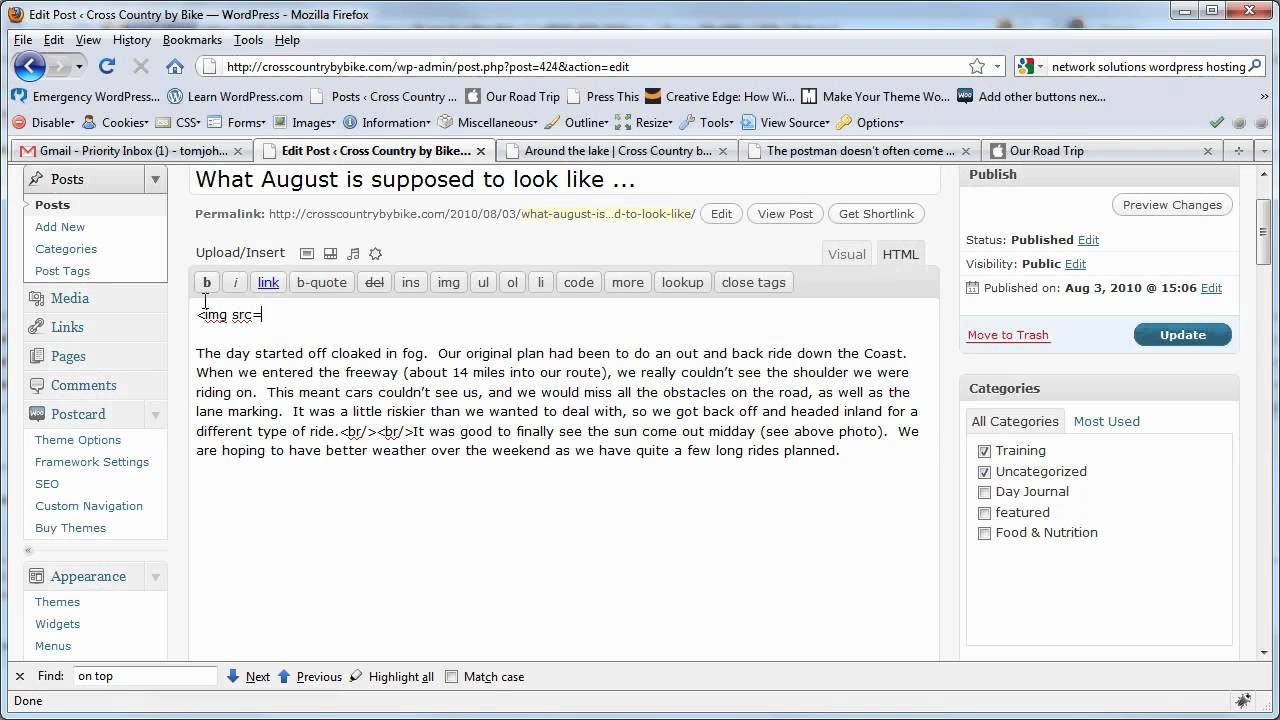Expand the Postcard menu arrow
Screen dimensions: 1280x720
click(155, 414)
